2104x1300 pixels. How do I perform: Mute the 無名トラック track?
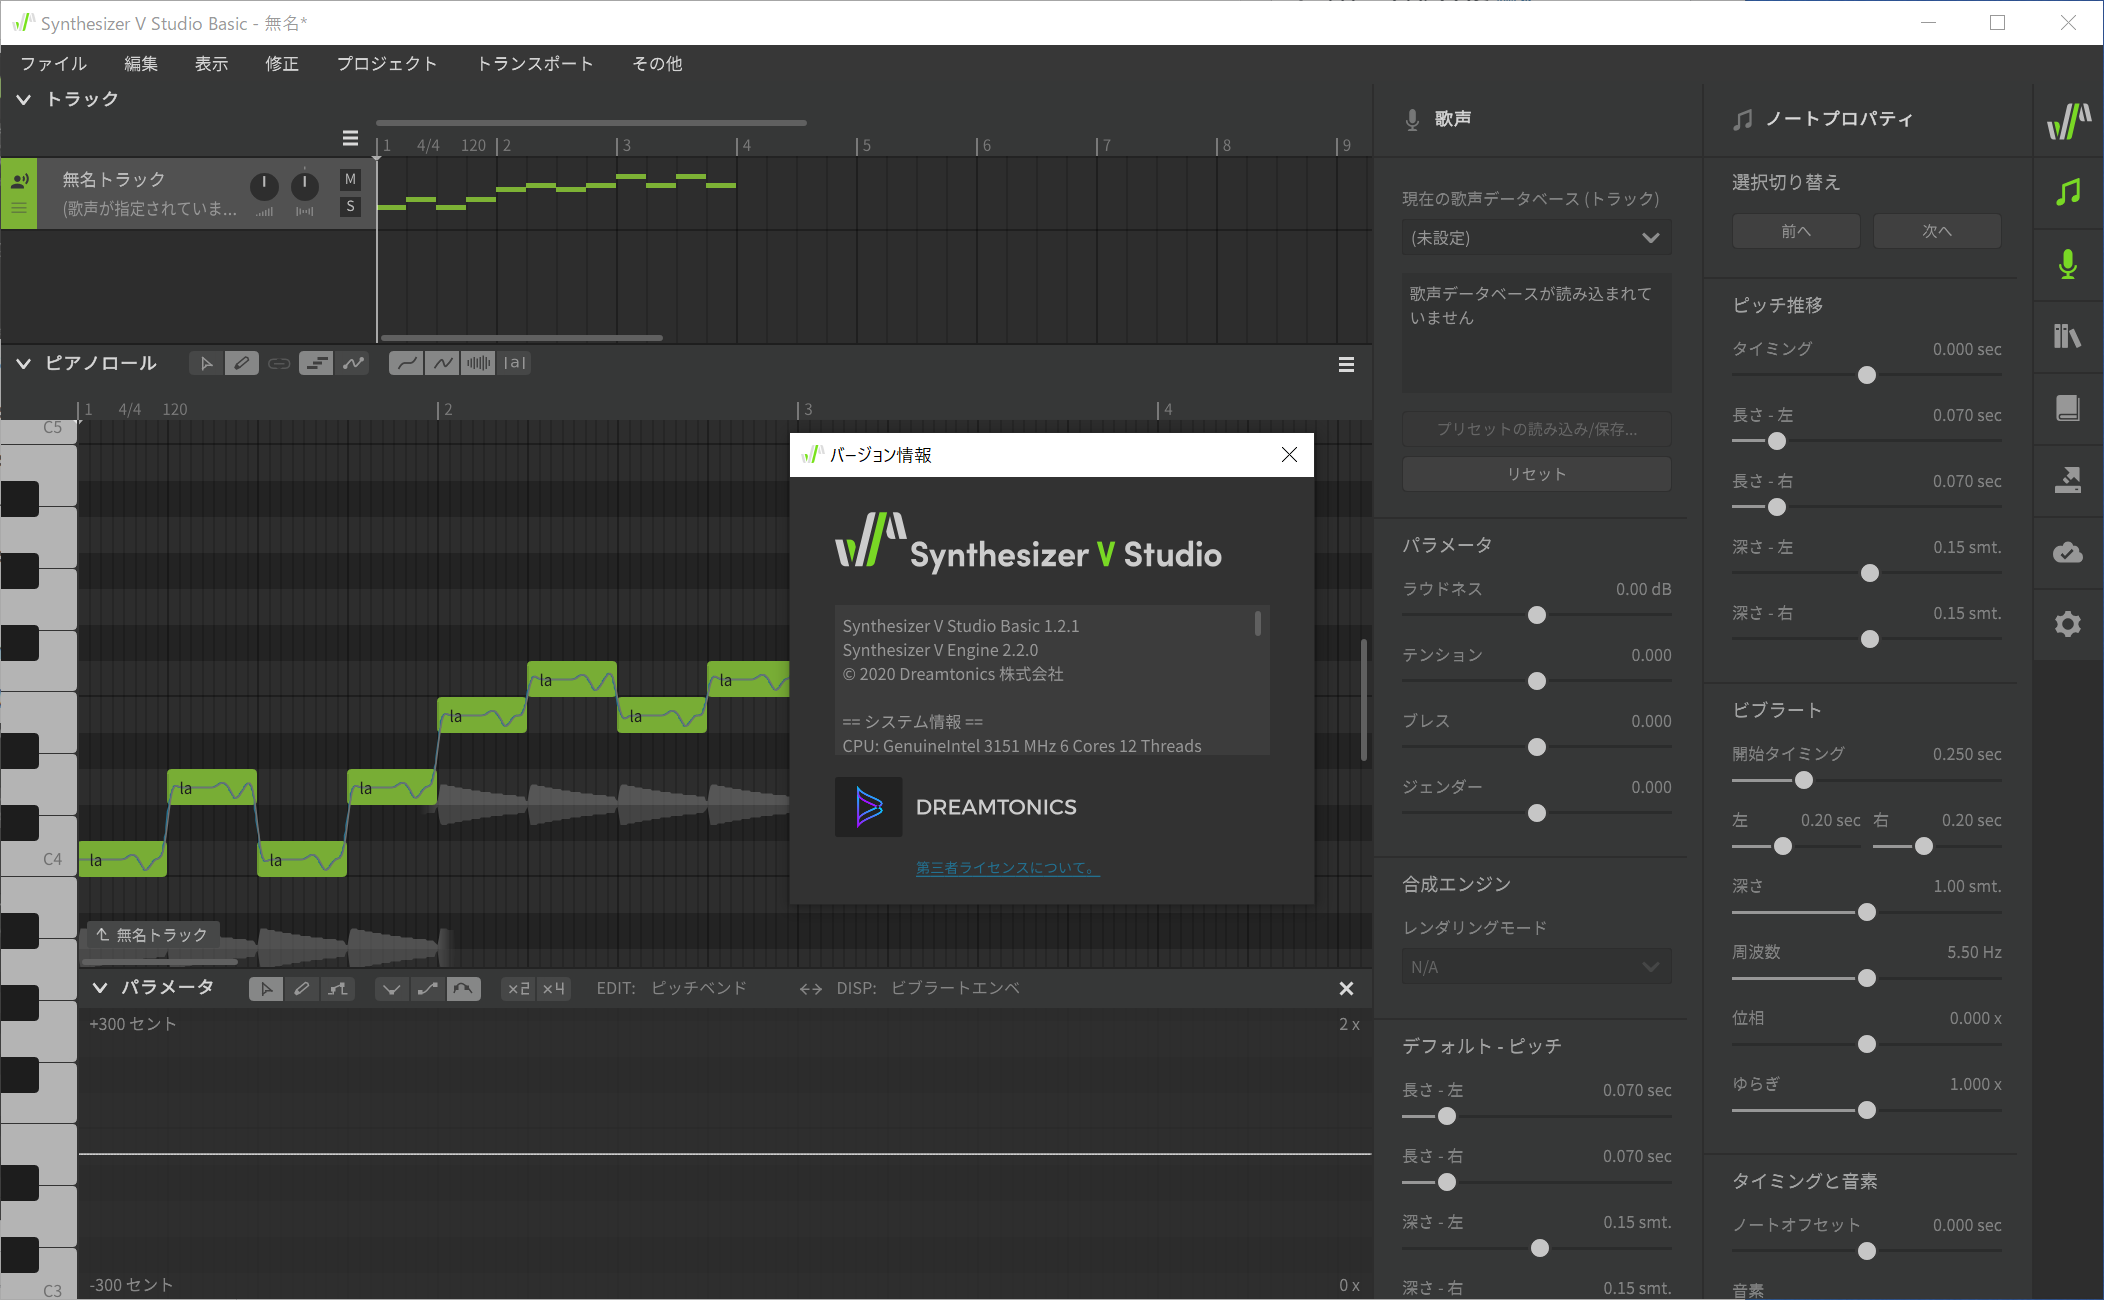click(350, 179)
